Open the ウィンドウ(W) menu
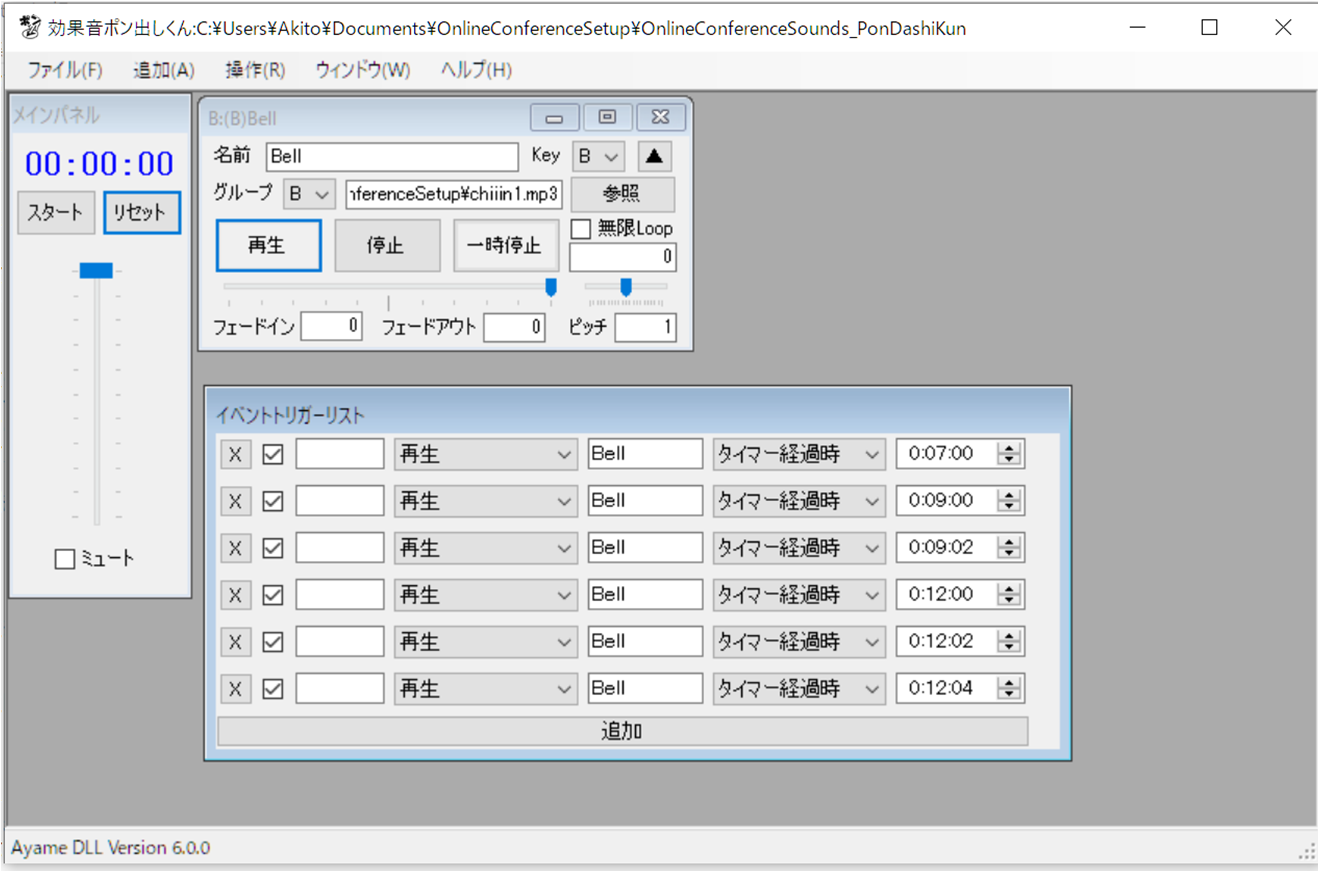This screenshot has height=872, width=1319. pyautogui.click(x=363, y=70)
